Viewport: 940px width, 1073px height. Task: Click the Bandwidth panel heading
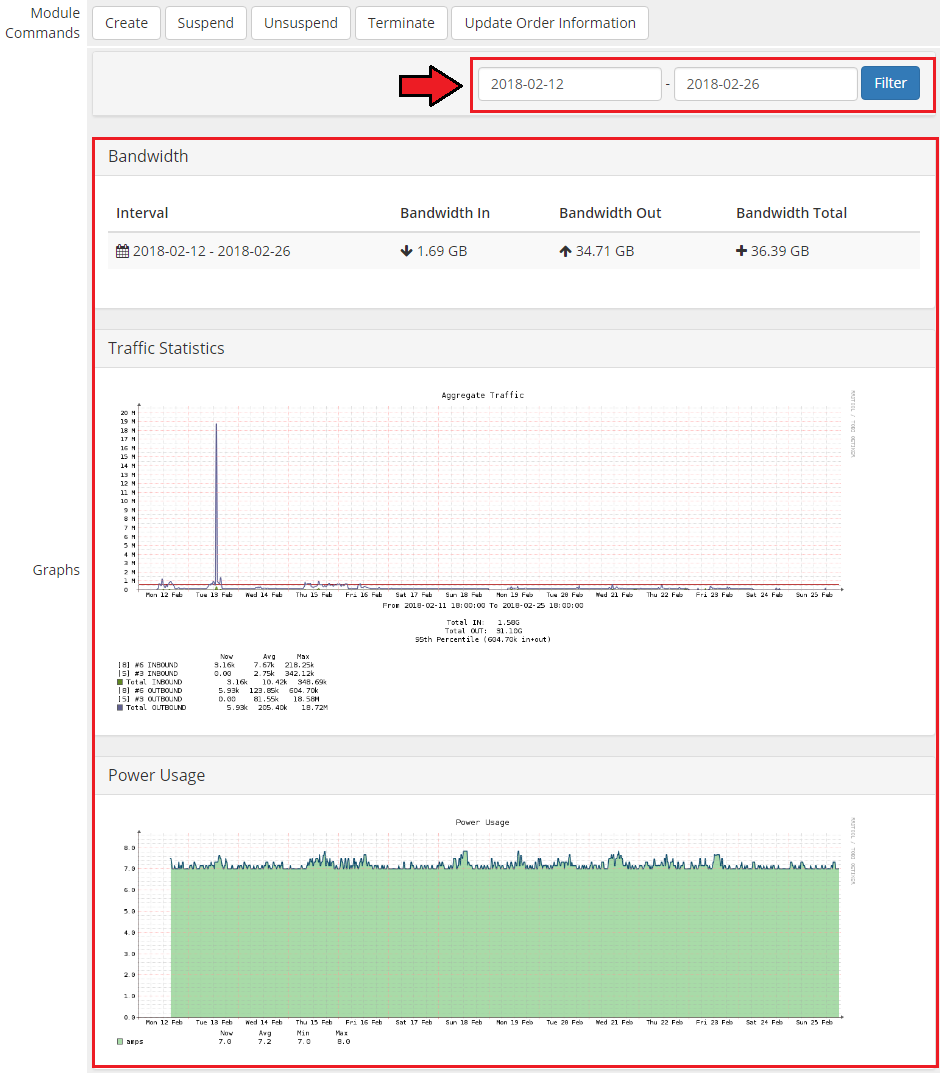[148, 156]
